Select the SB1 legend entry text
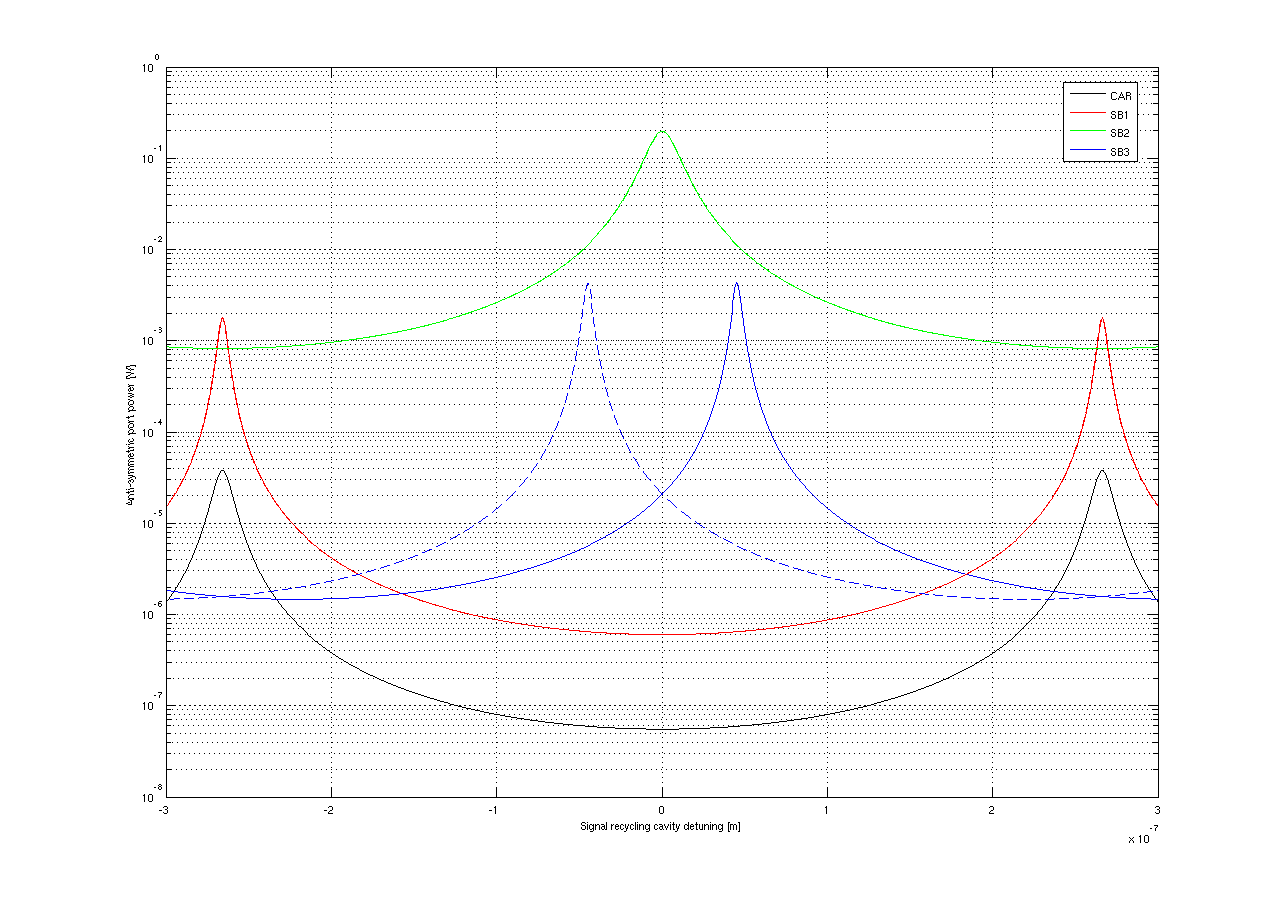The width and height of the screenshot is (1280, 897). (x=1120, y=115)
